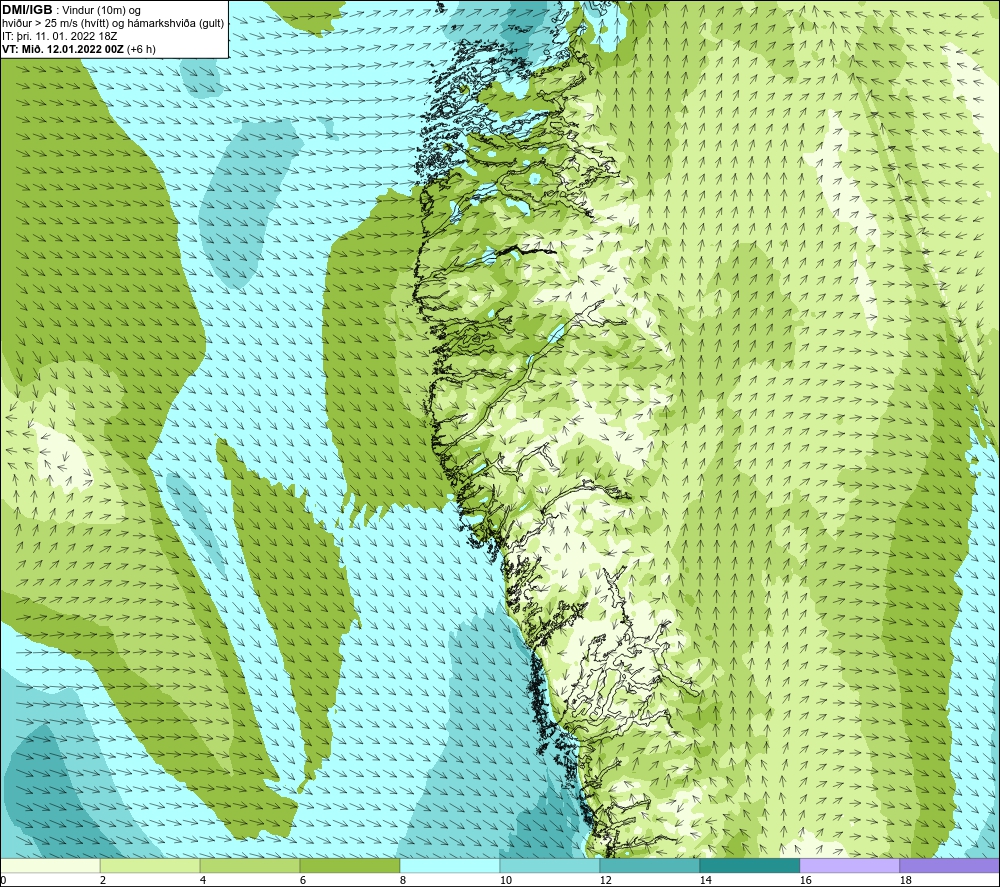Image resolution: width=1000 pixels, height=887 pixels.
Task: Click the 2–4 m/s light green swatch
Action: coord(150,865)
